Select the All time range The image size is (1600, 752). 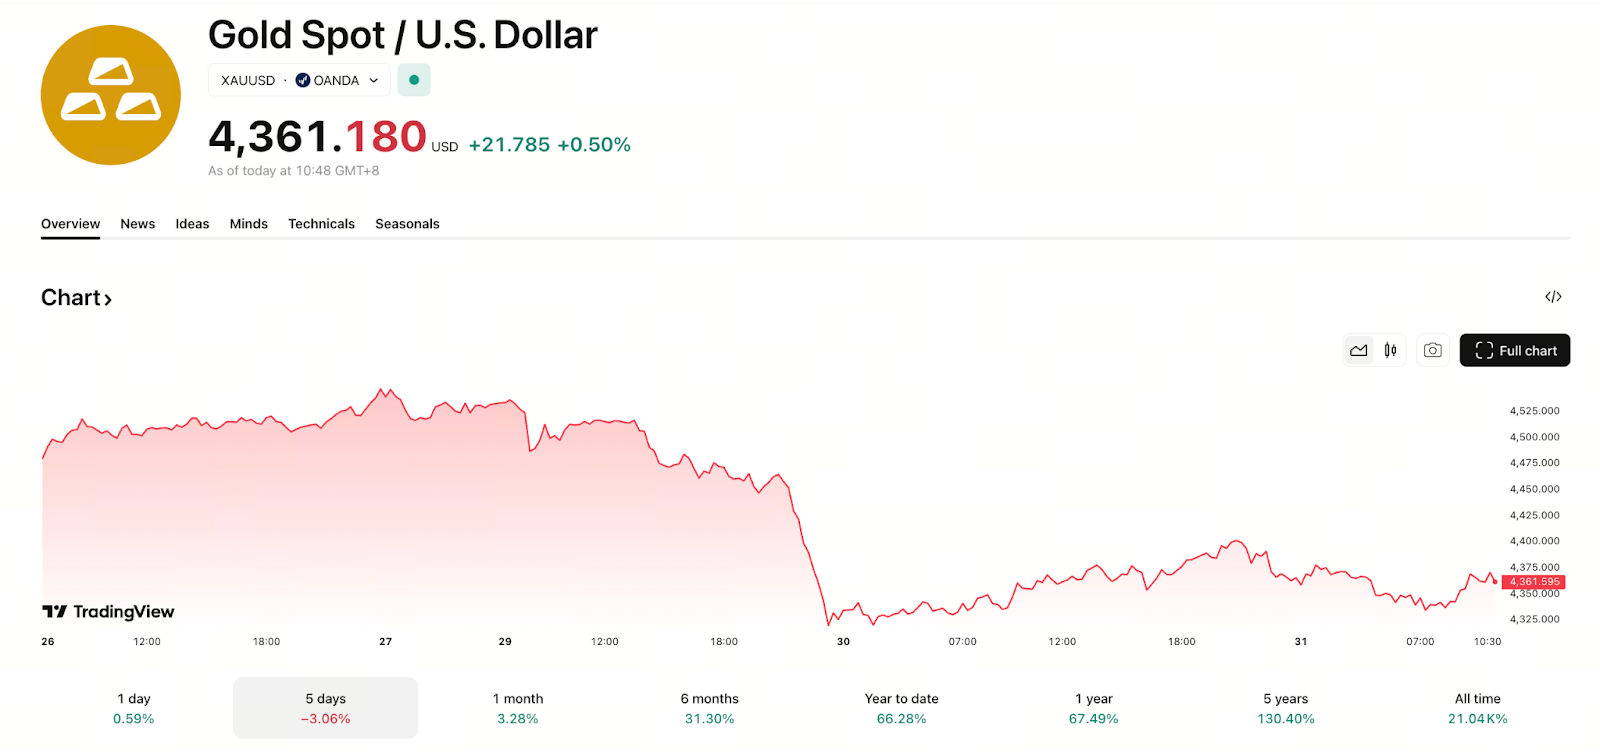coord(1477,708)
